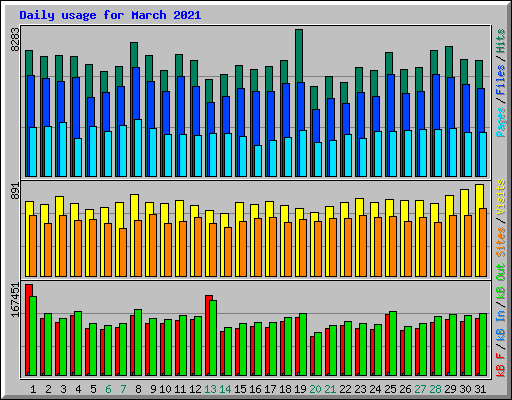Click day label 30 on the x-axis

click(x=465, y=389)
